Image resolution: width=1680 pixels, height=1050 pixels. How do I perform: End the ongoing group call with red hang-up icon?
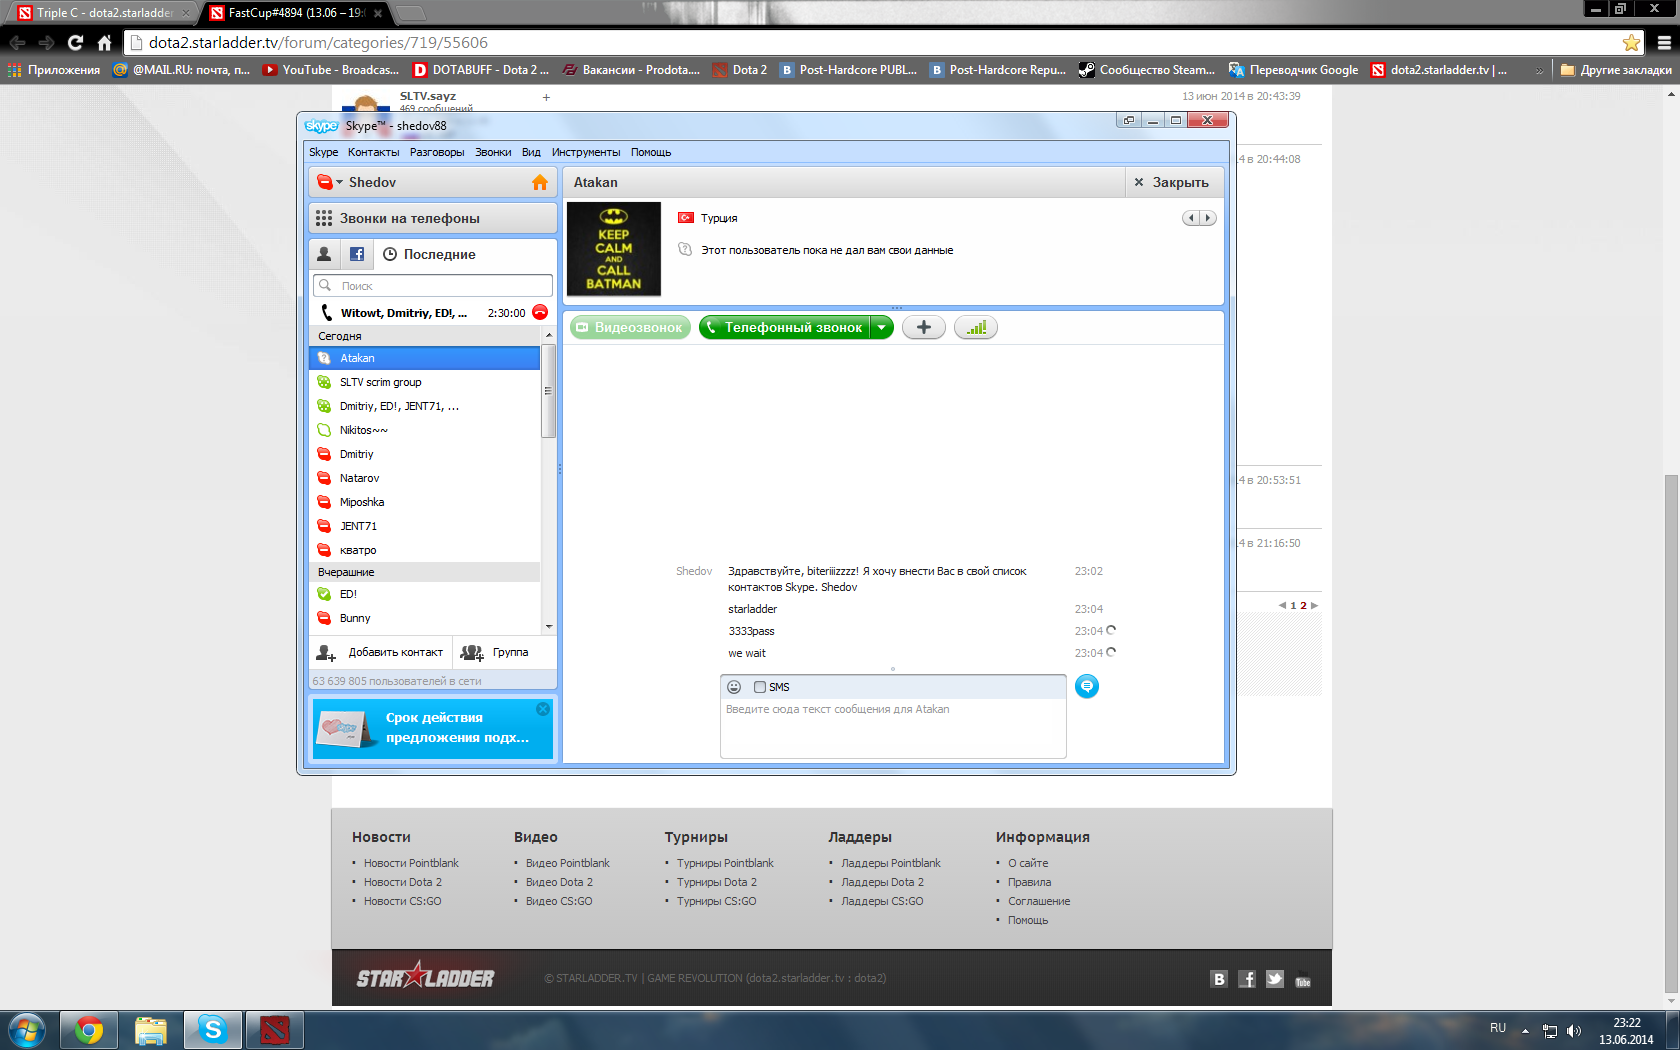[x=540, y=312]
